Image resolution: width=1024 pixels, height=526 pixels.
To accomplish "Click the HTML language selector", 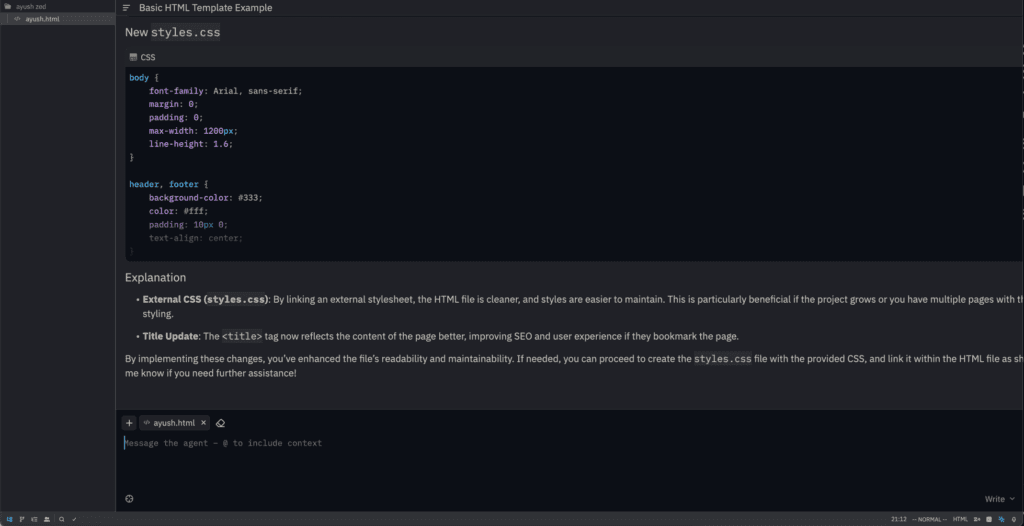I will pos(960,519).
